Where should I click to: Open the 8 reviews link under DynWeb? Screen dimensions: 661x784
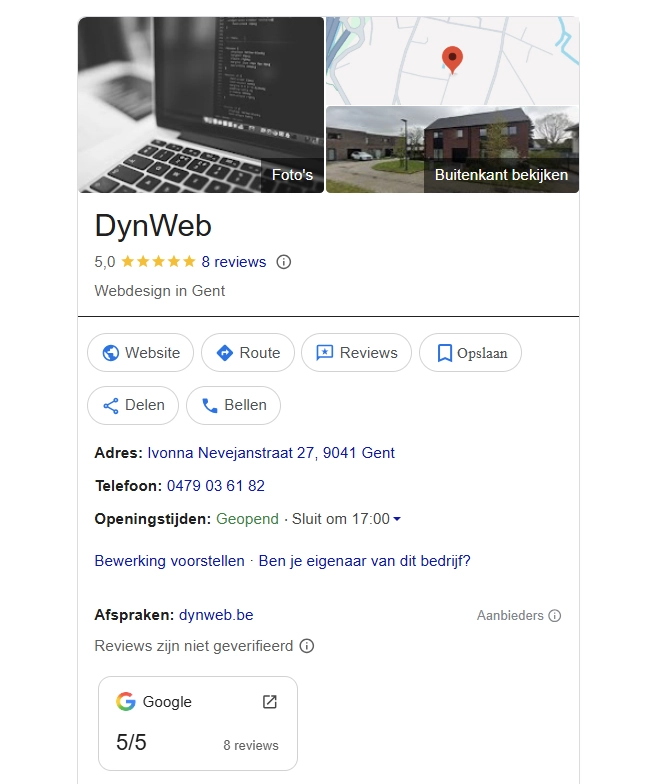pos(234,262)
